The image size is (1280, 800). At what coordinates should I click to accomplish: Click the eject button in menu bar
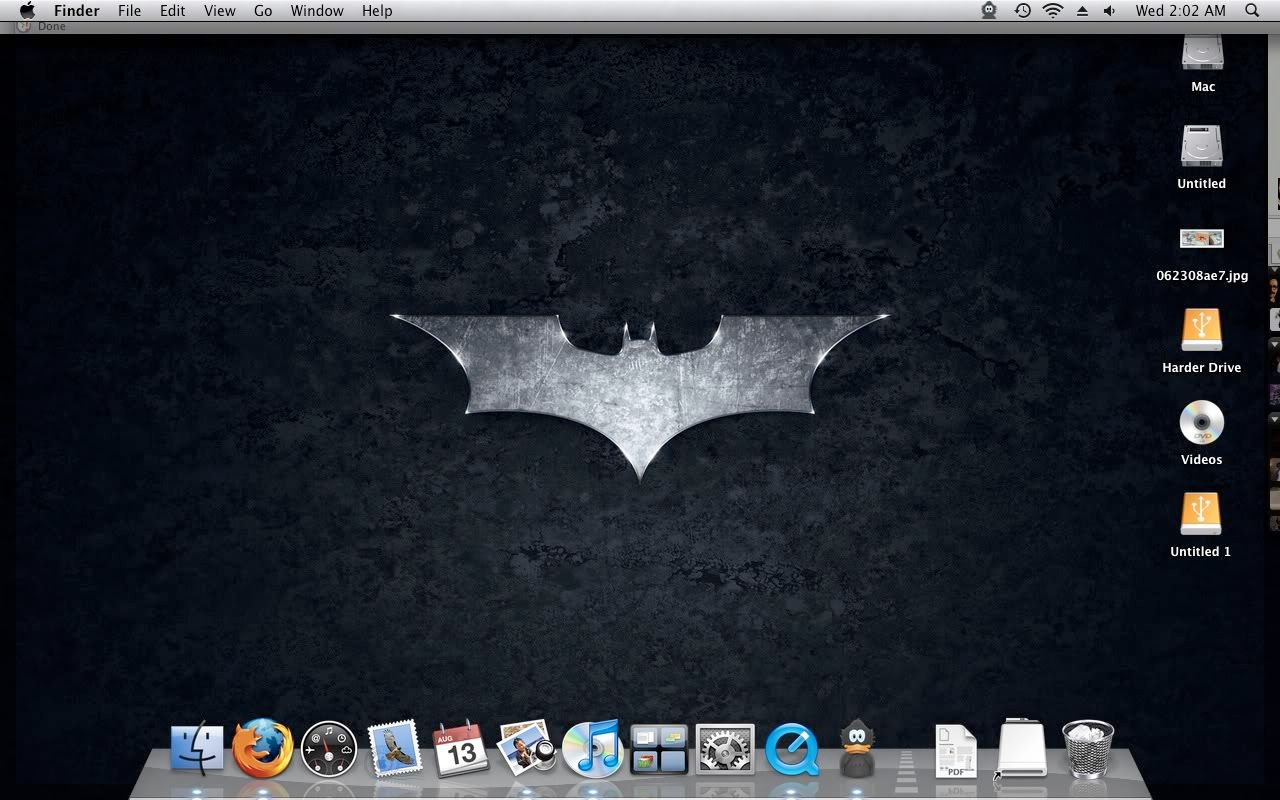coord(1082,11)
